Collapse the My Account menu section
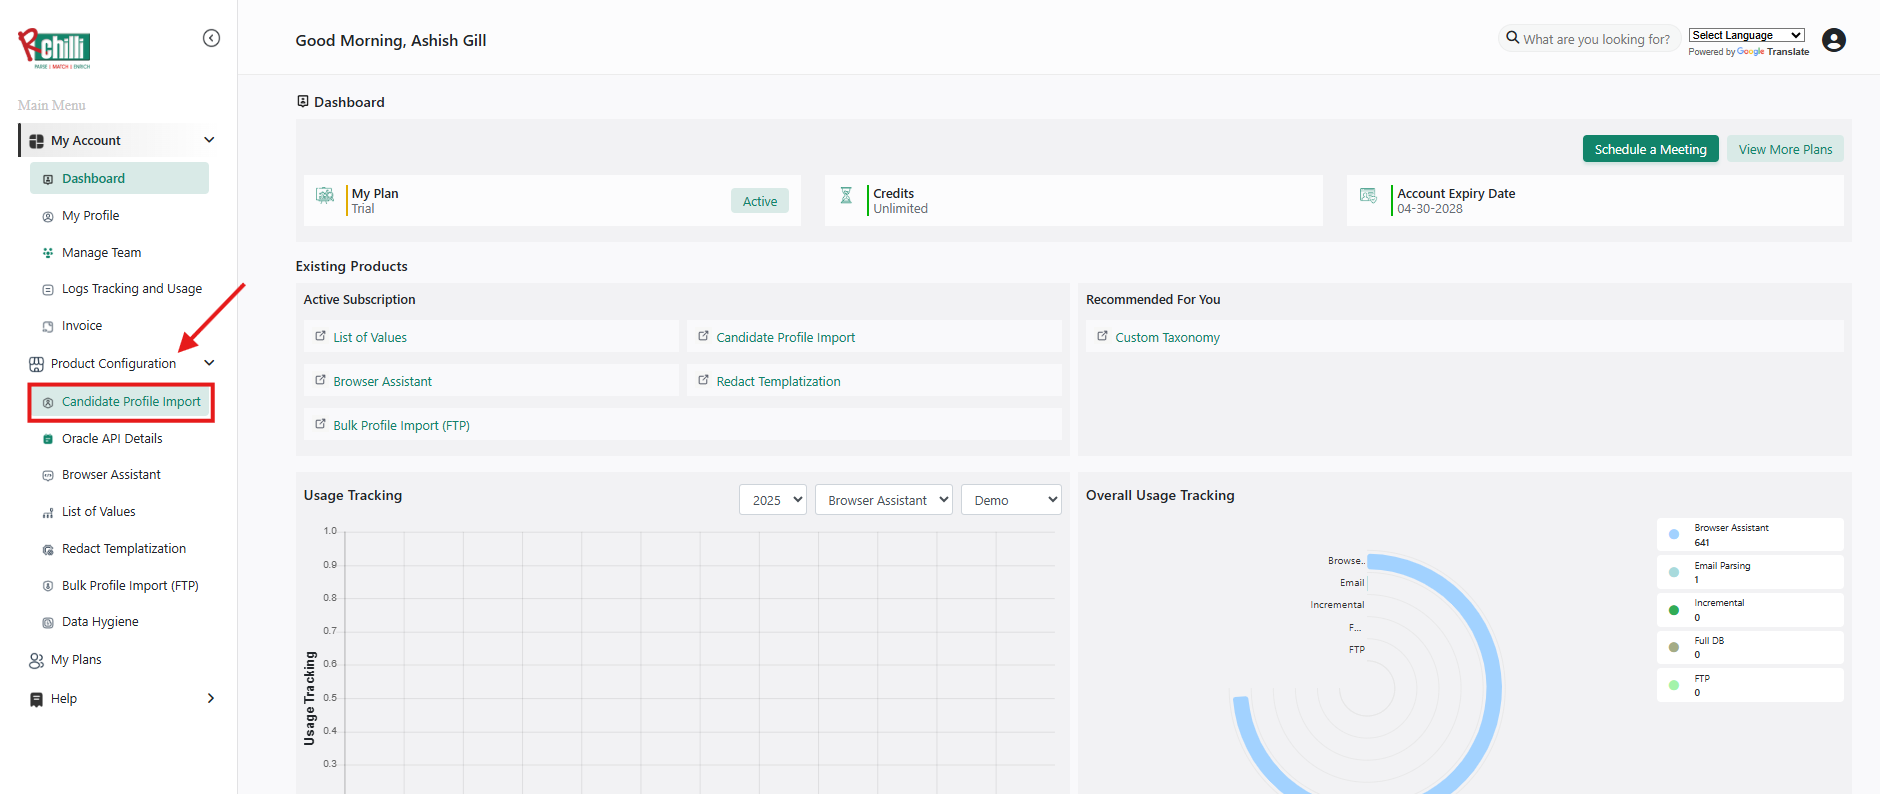This screenshot has width=1880, height=794. 209,140
